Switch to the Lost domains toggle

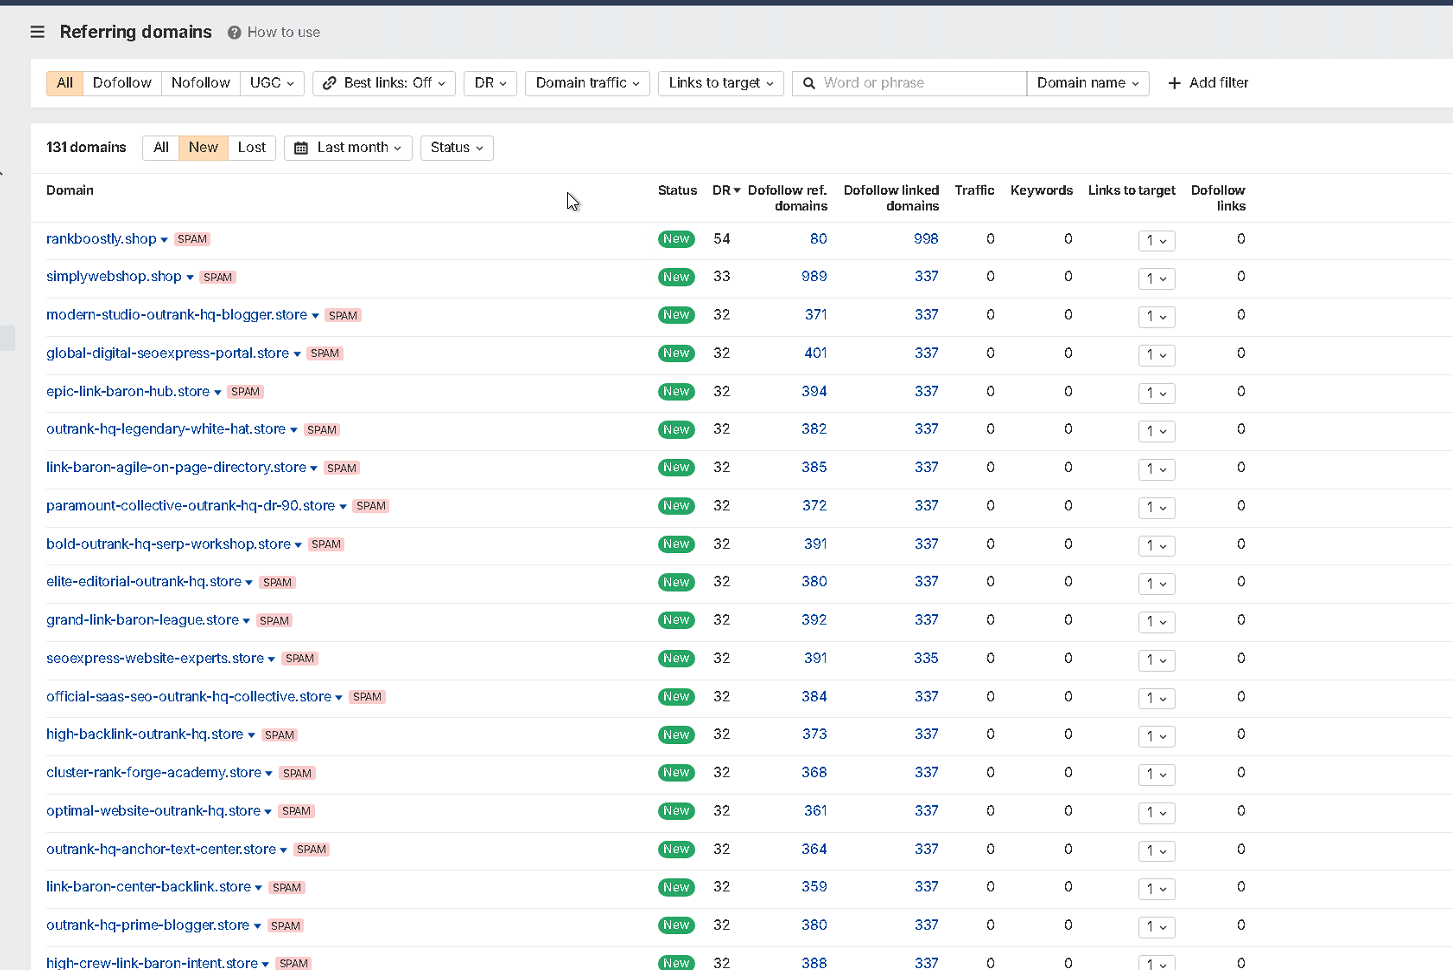click(252, 148)
